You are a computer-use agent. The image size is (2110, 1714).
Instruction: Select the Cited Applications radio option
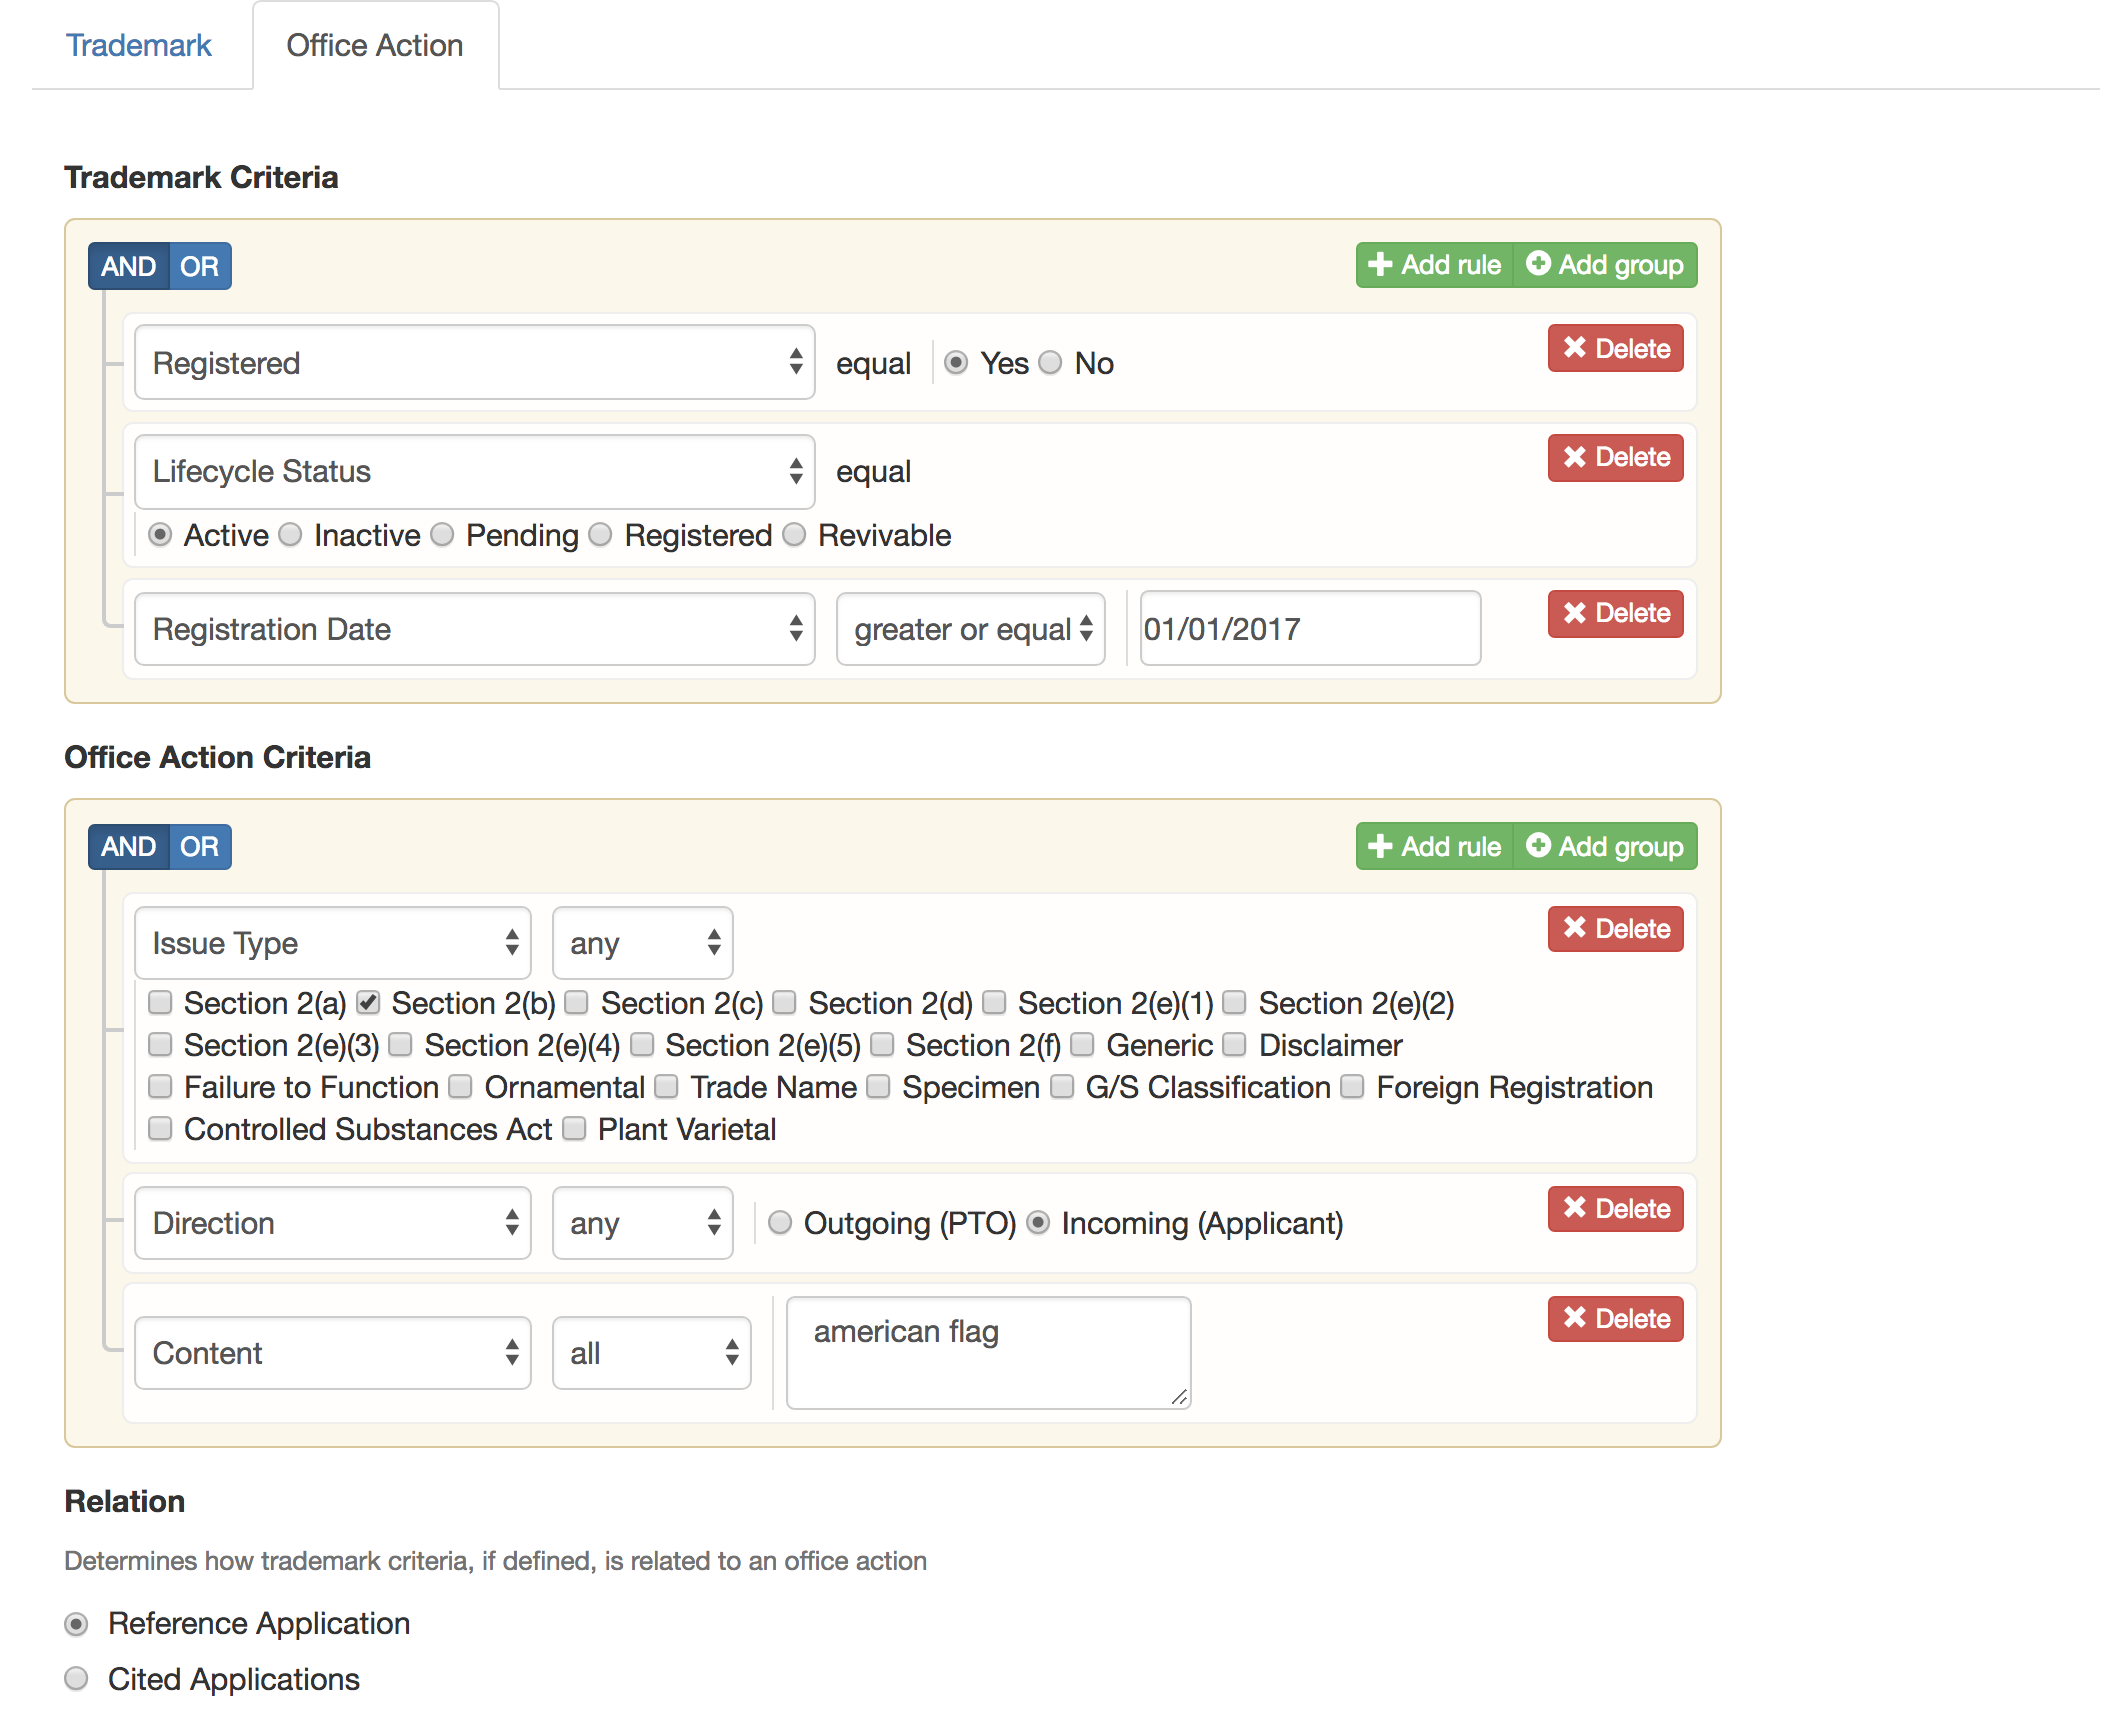pos(76,1679)
